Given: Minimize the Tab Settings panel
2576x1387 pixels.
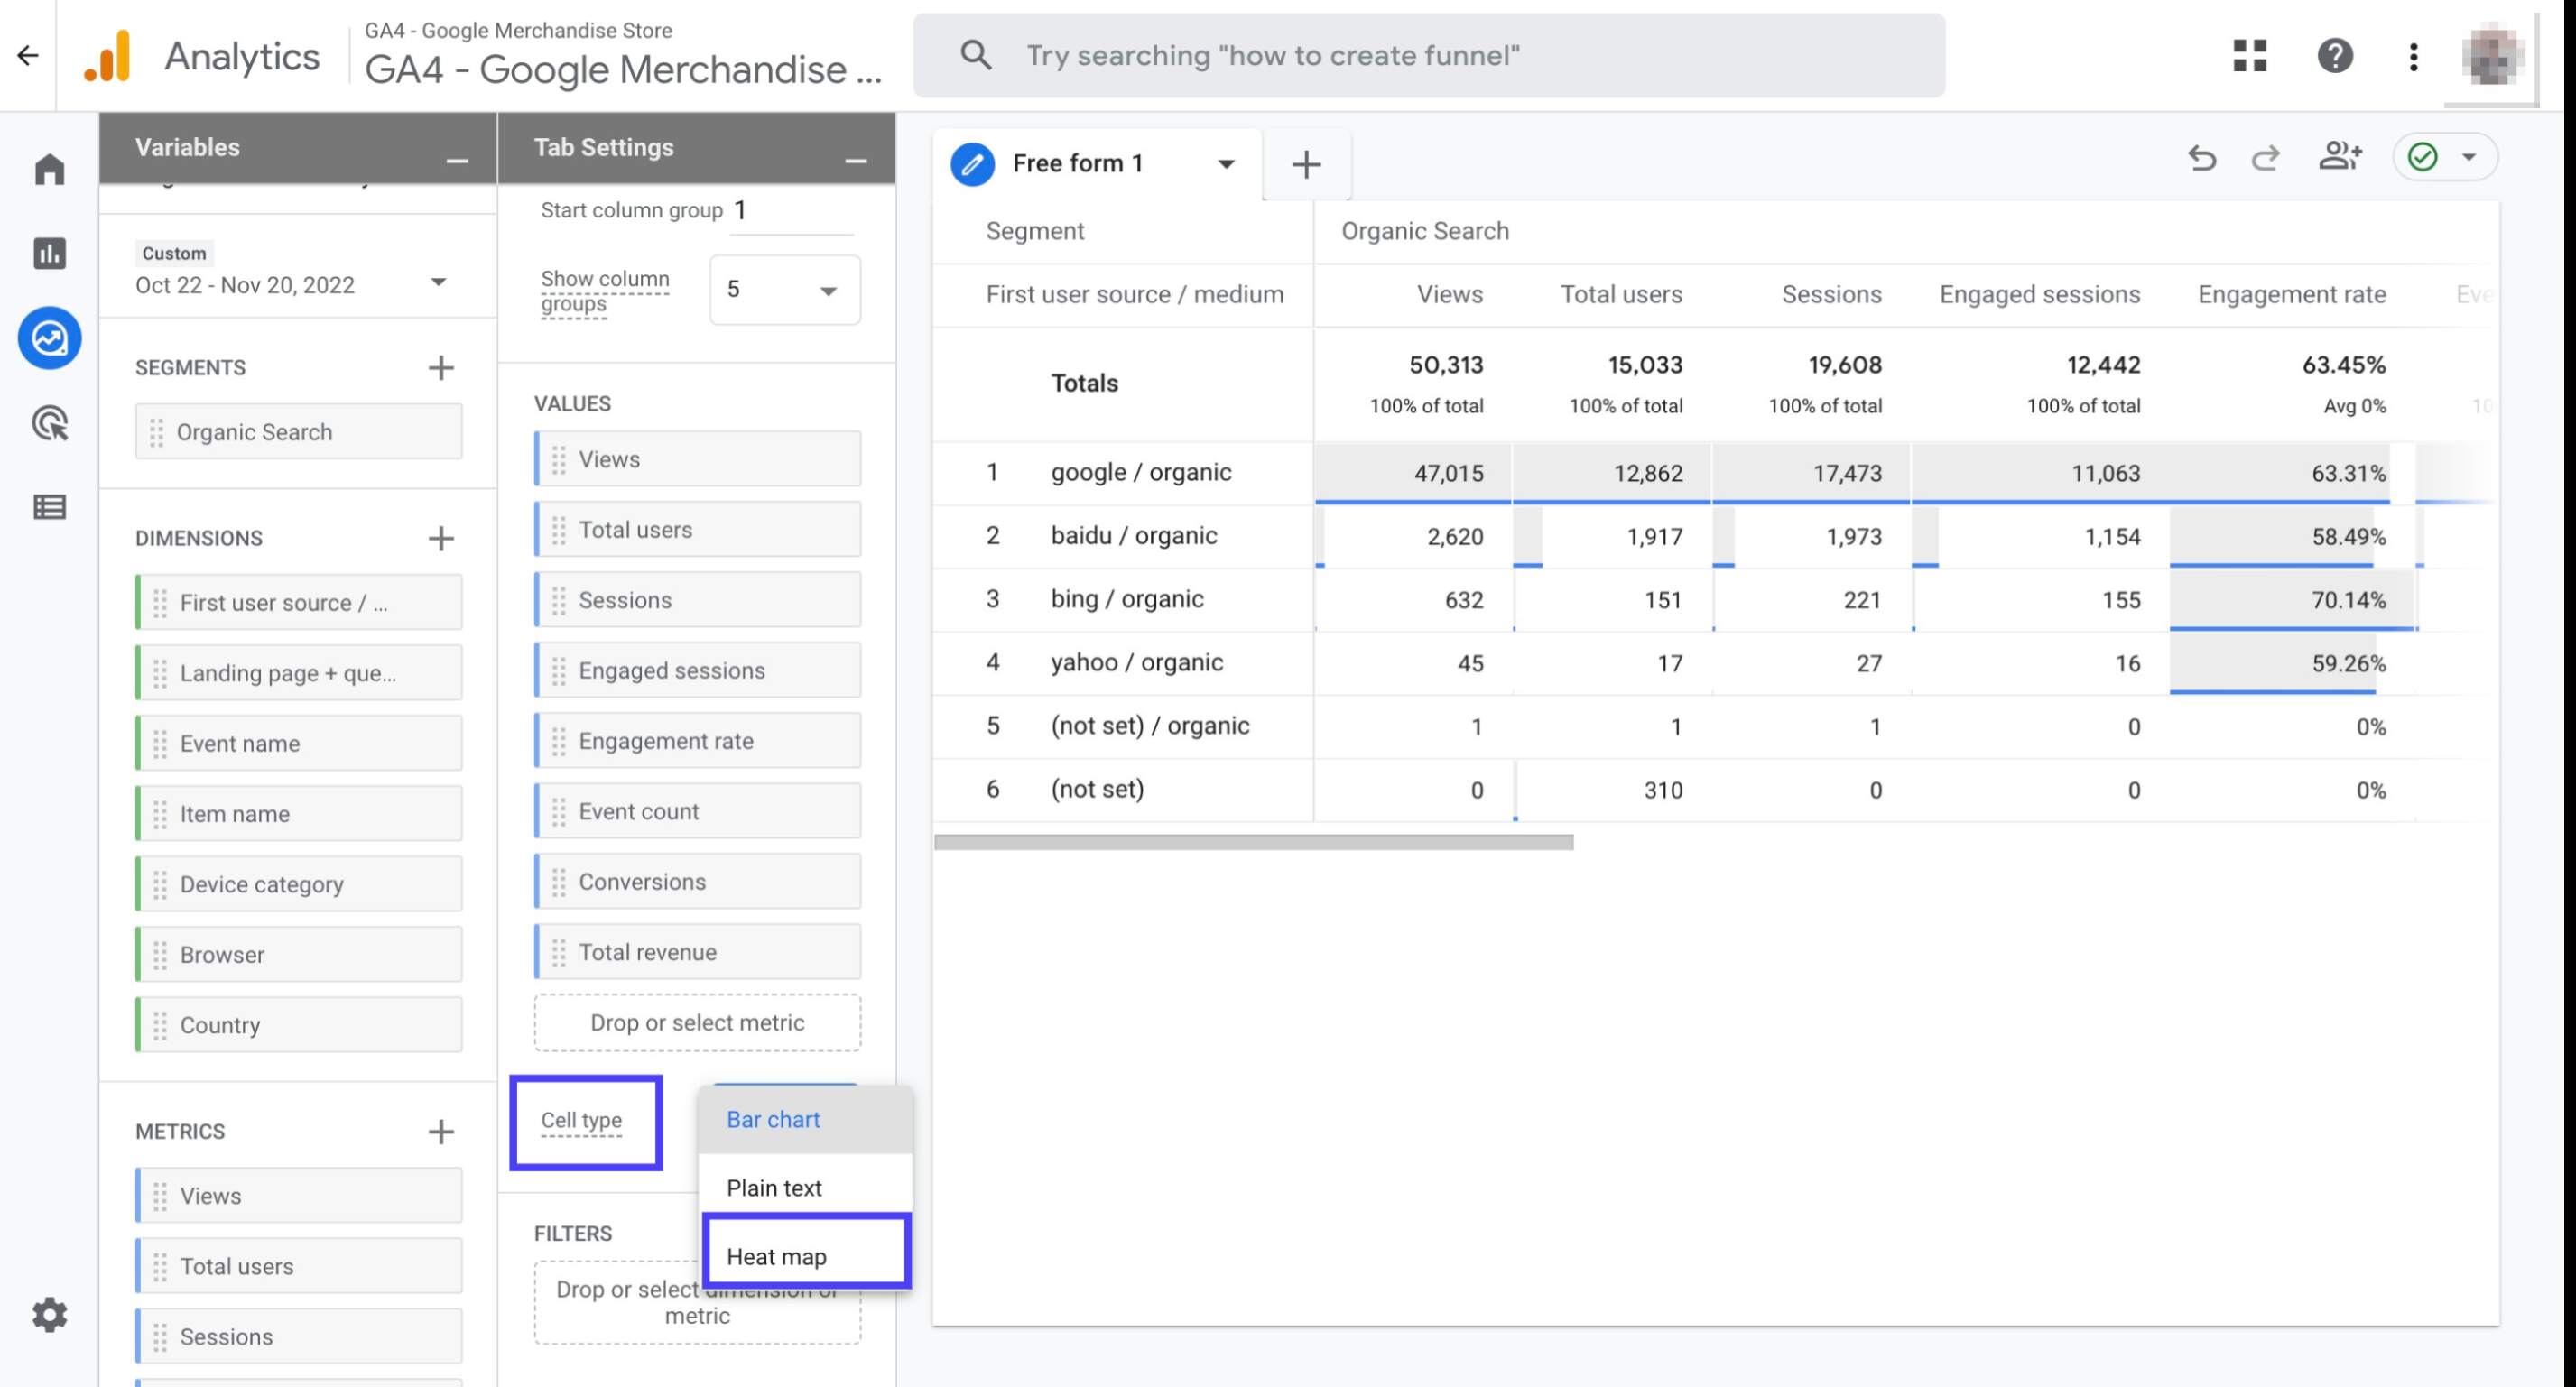Looking at the screenshot, I should [855, 160].
